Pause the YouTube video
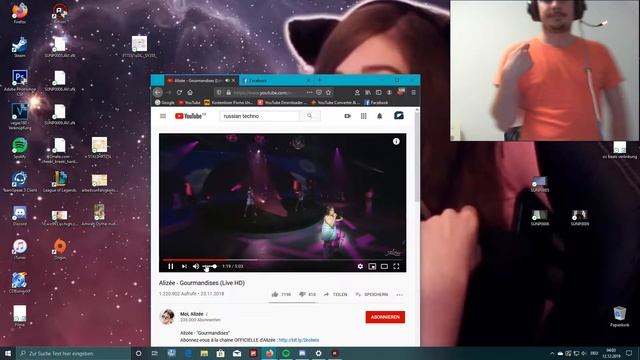The height and width of the screenshot is (360, 640). [171, 267]
